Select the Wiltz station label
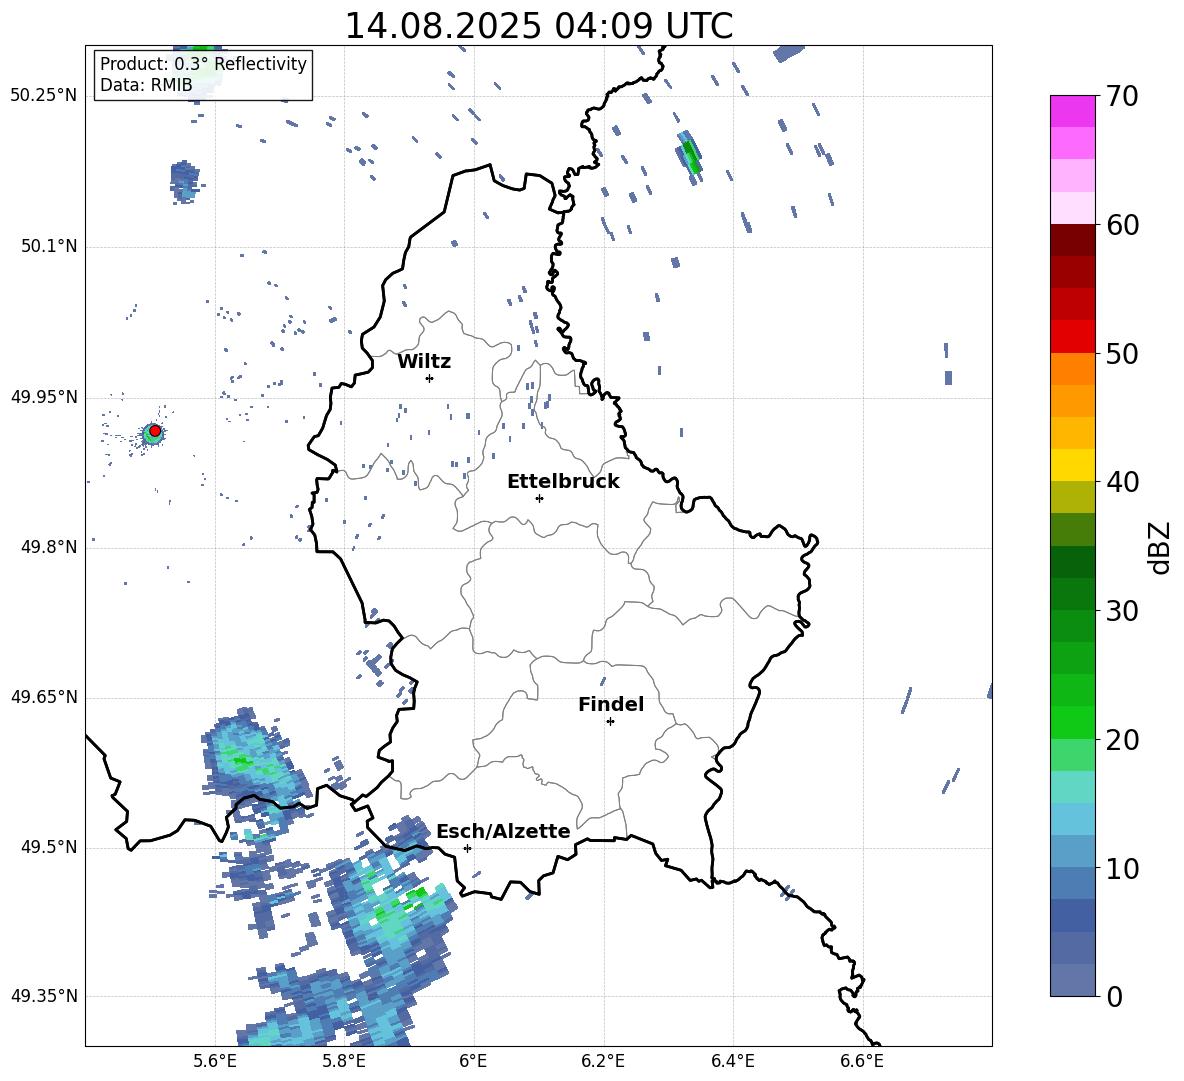This screenshot has height=1081, width=1184. pyautogui.click(x=424, y=362)
